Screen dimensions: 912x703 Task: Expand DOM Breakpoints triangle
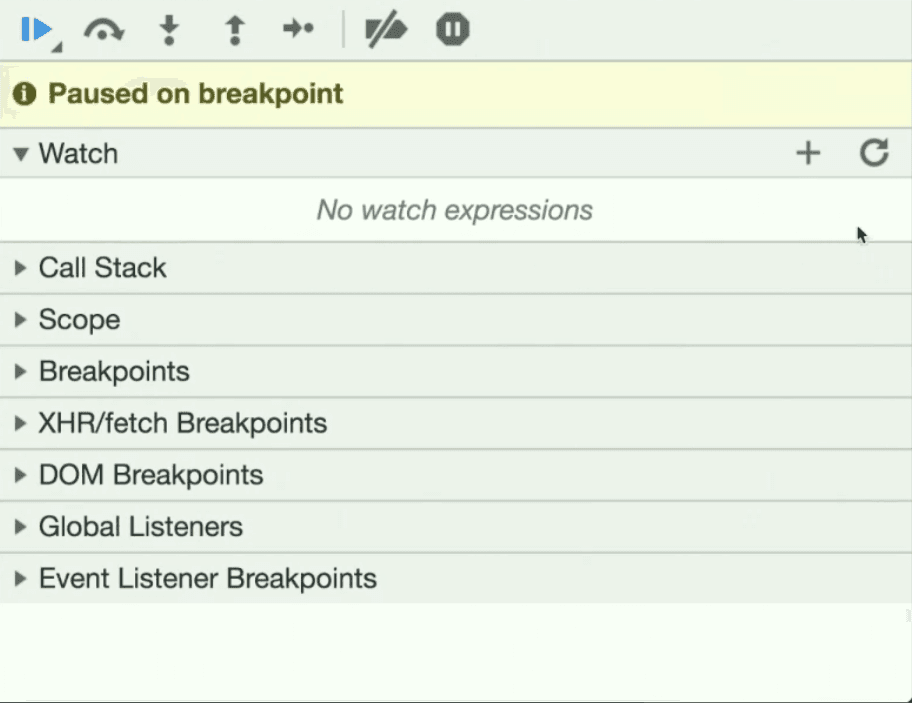[20, 475]
